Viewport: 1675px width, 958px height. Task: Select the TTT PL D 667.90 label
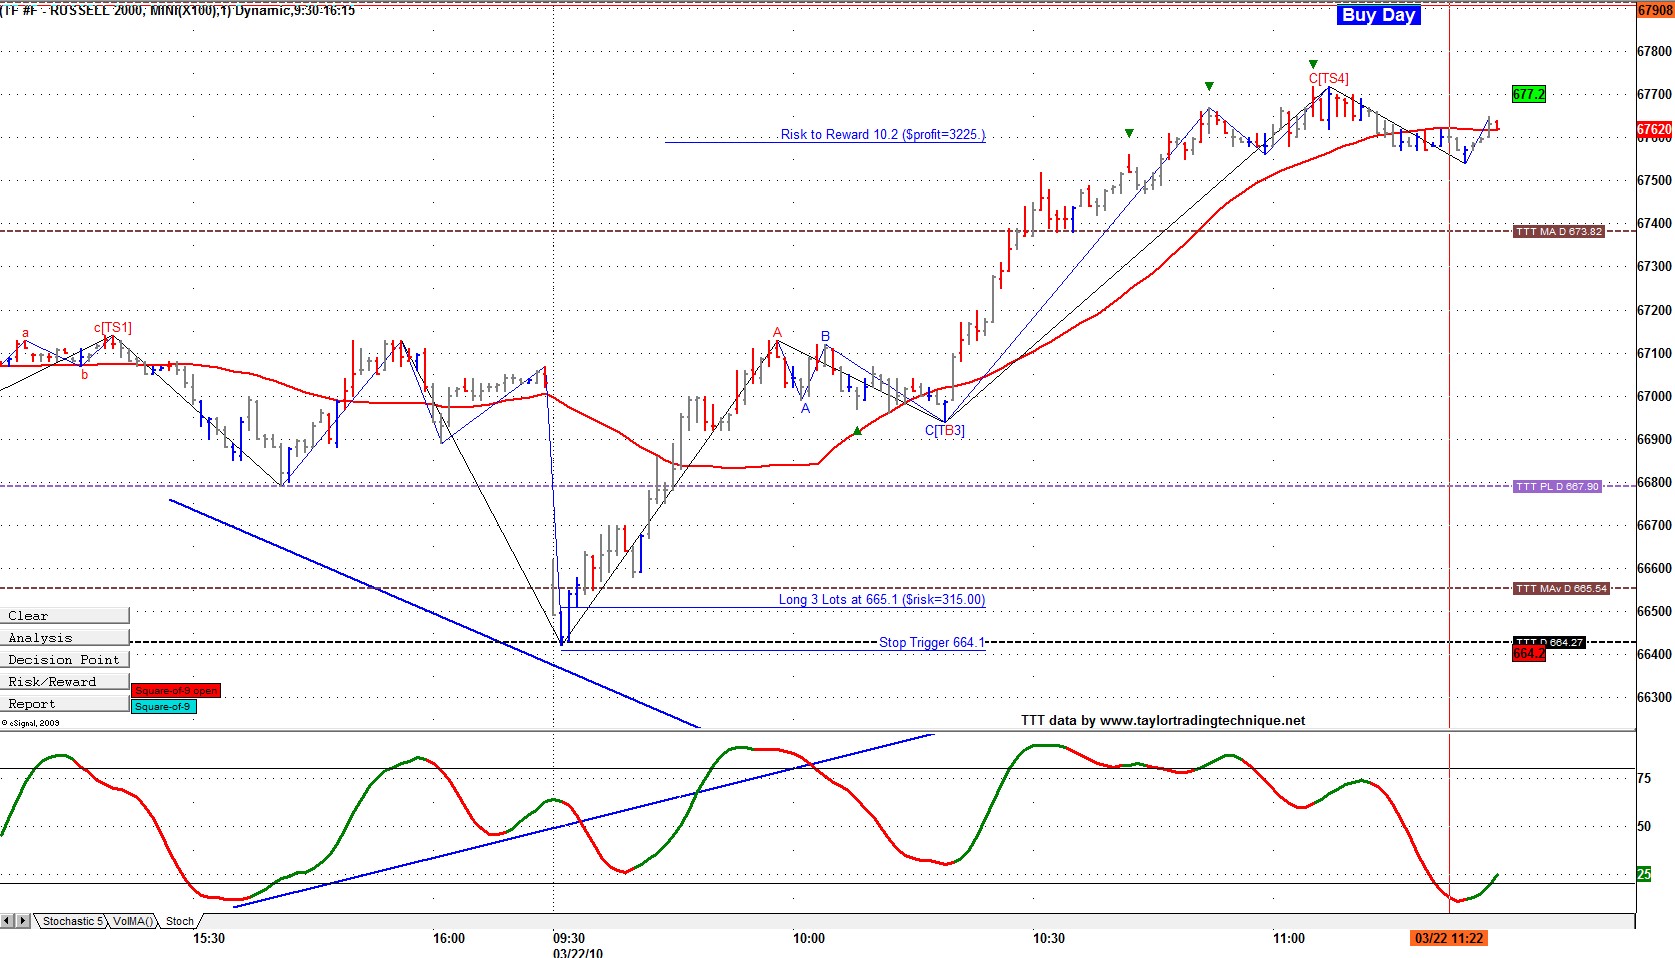pyautogui.click(x=1558, y=486)
